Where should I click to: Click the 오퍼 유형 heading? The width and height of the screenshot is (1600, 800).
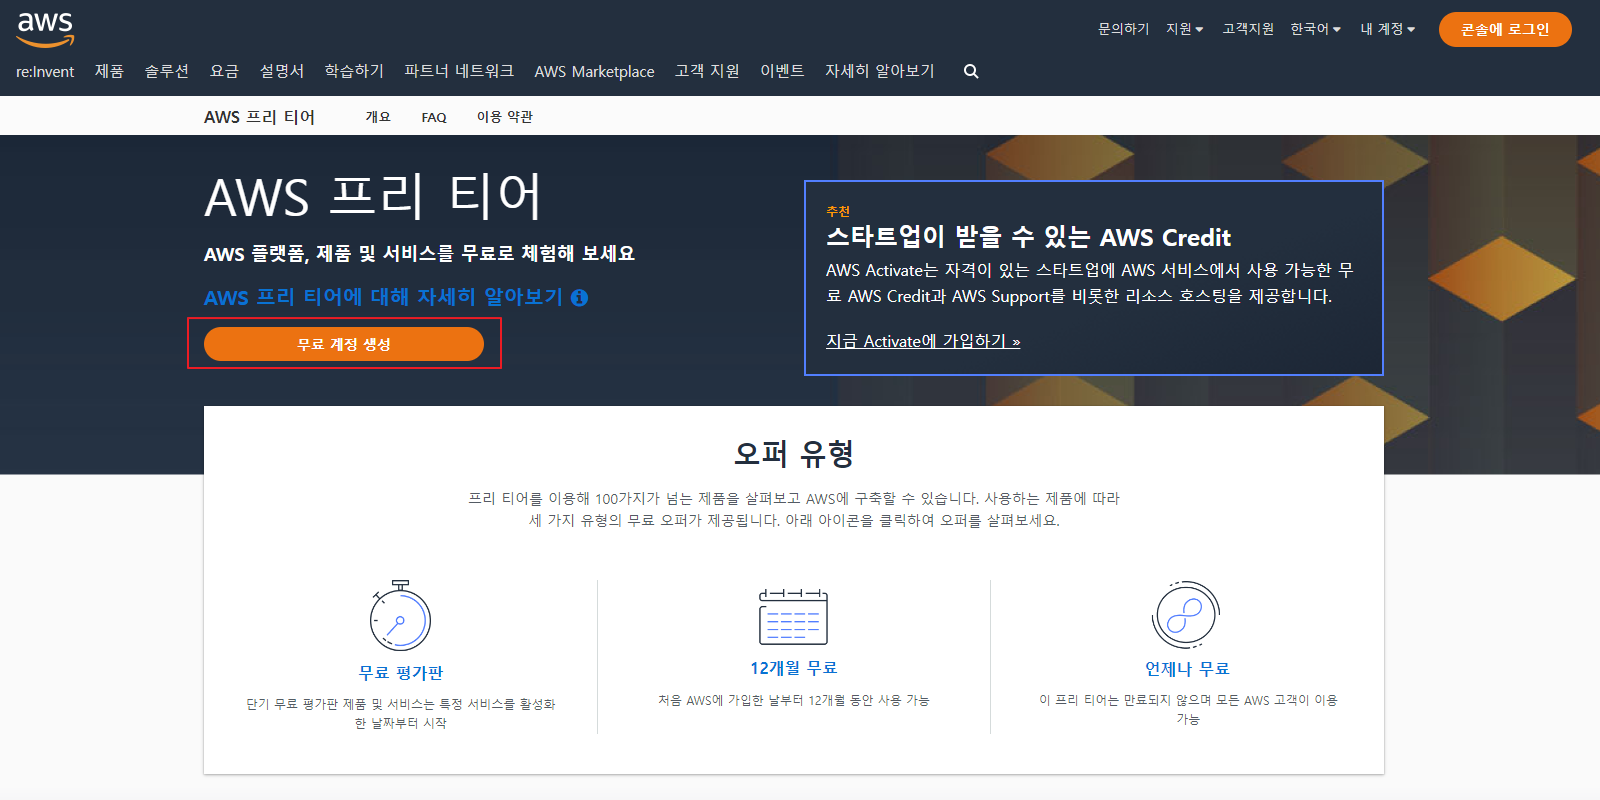click(794, 454)
